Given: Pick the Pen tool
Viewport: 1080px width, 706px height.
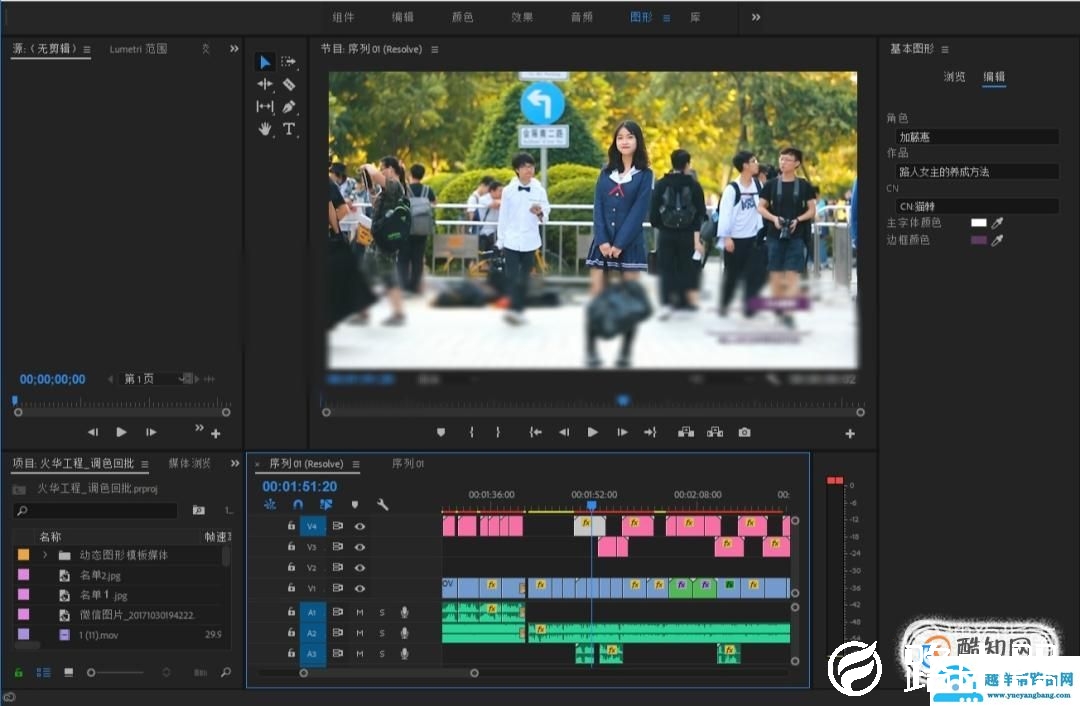Looking at the screenshot, I should [x=289, y=107].
